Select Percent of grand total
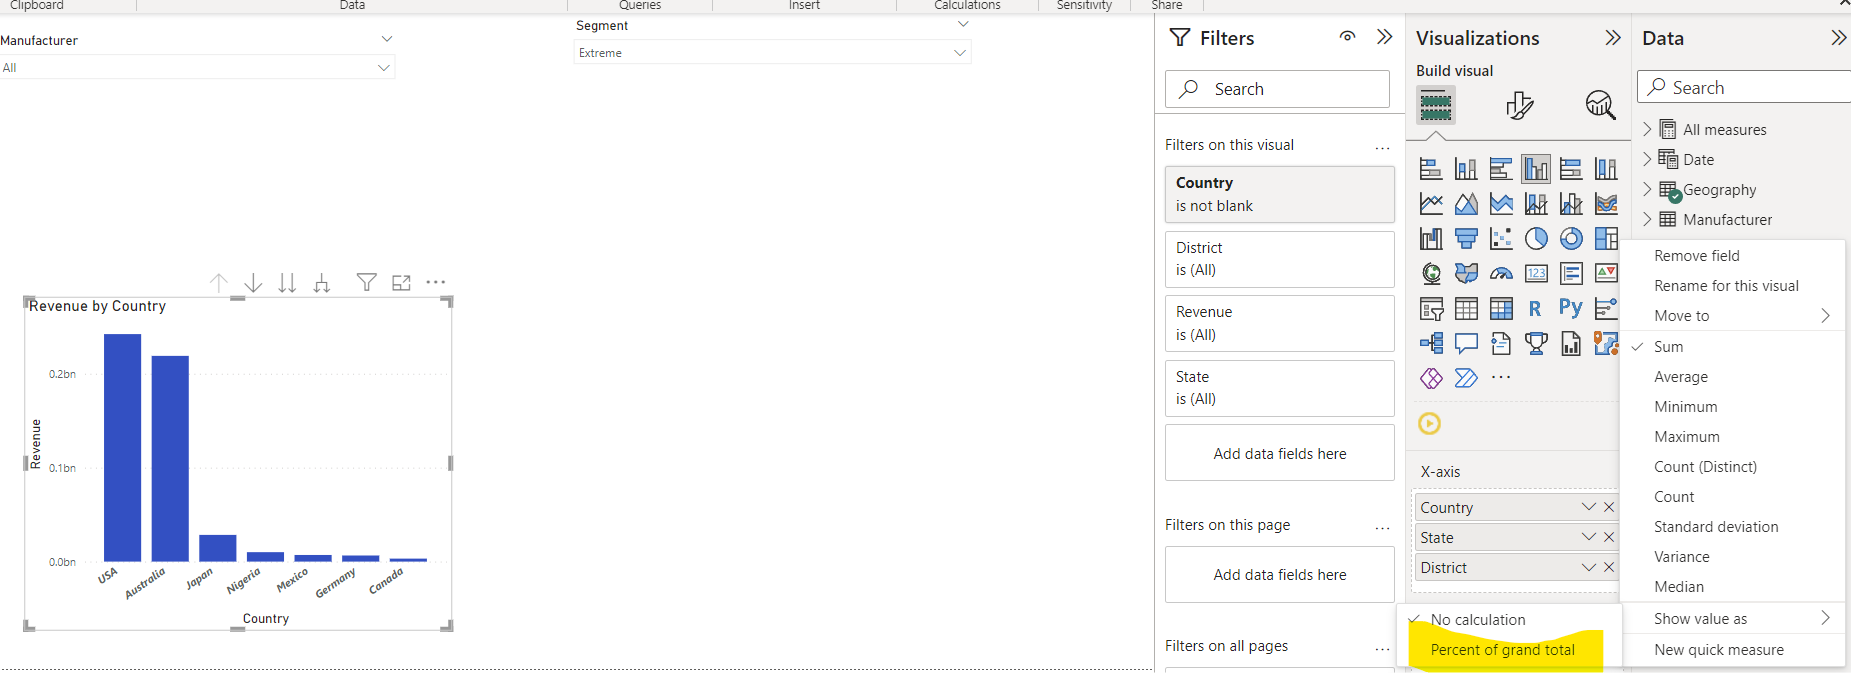Screen dimensions: 1851x688 1502,650
